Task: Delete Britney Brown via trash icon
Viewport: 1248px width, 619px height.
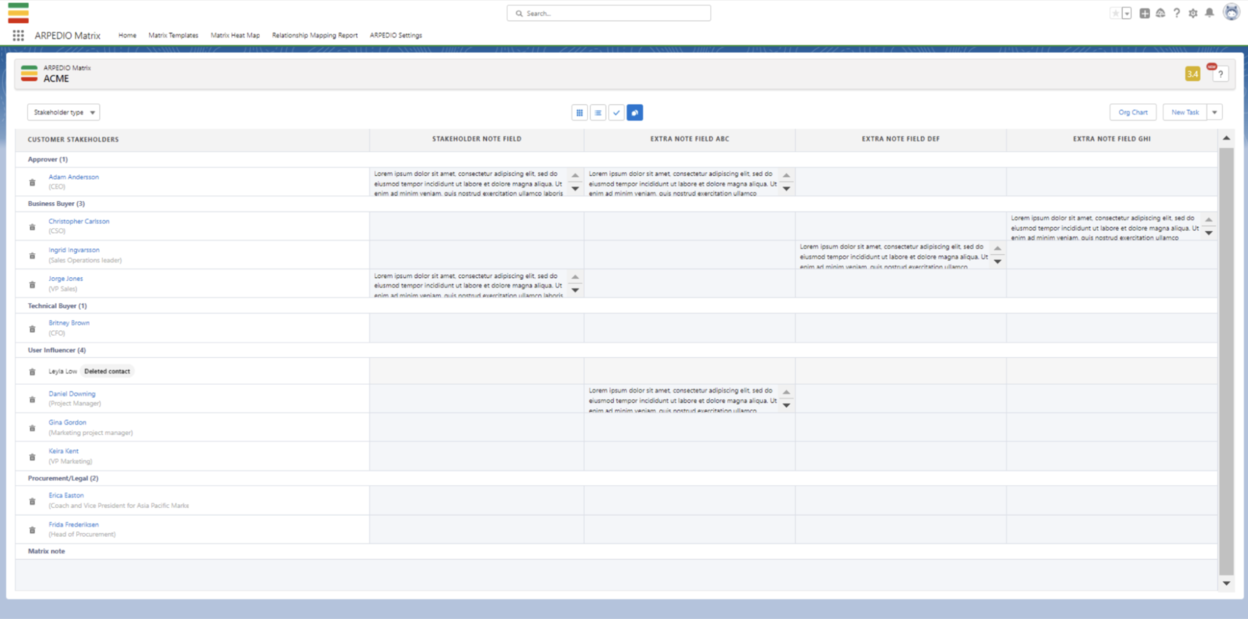Action: tap(32, 328)
